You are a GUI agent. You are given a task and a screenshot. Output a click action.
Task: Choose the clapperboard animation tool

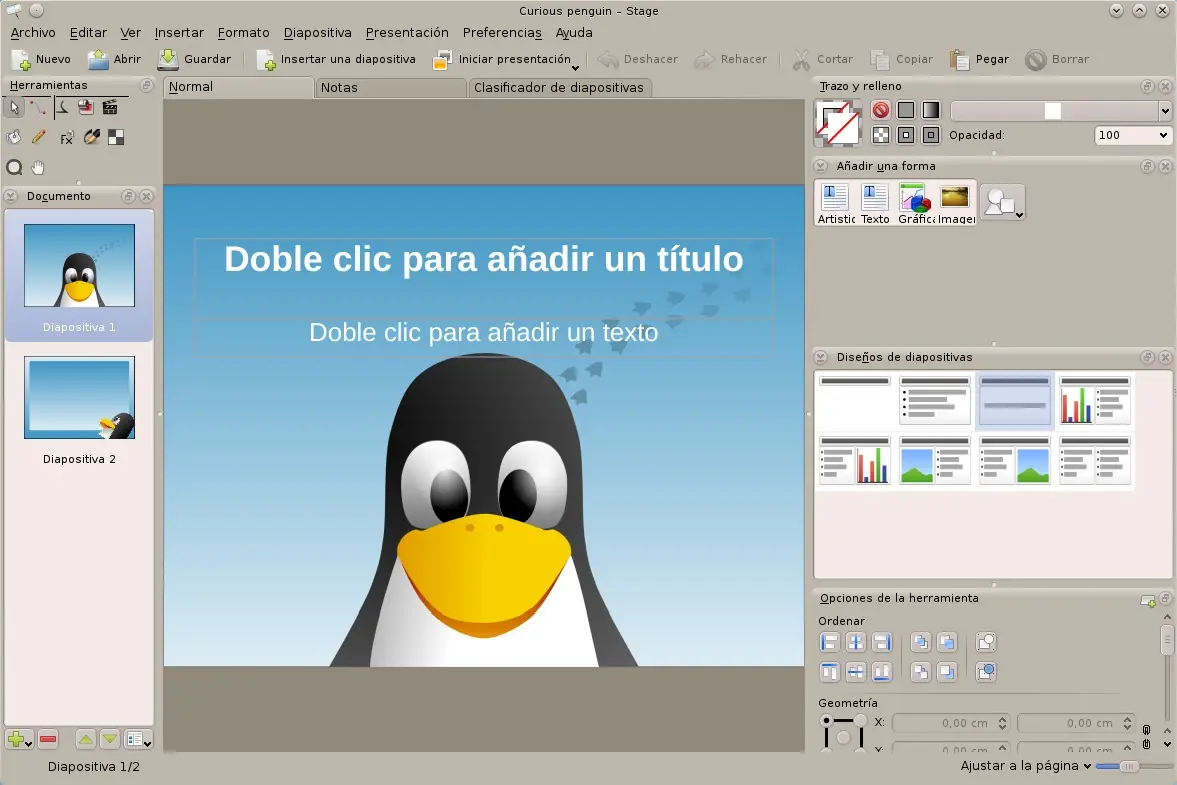pos(110,108)
